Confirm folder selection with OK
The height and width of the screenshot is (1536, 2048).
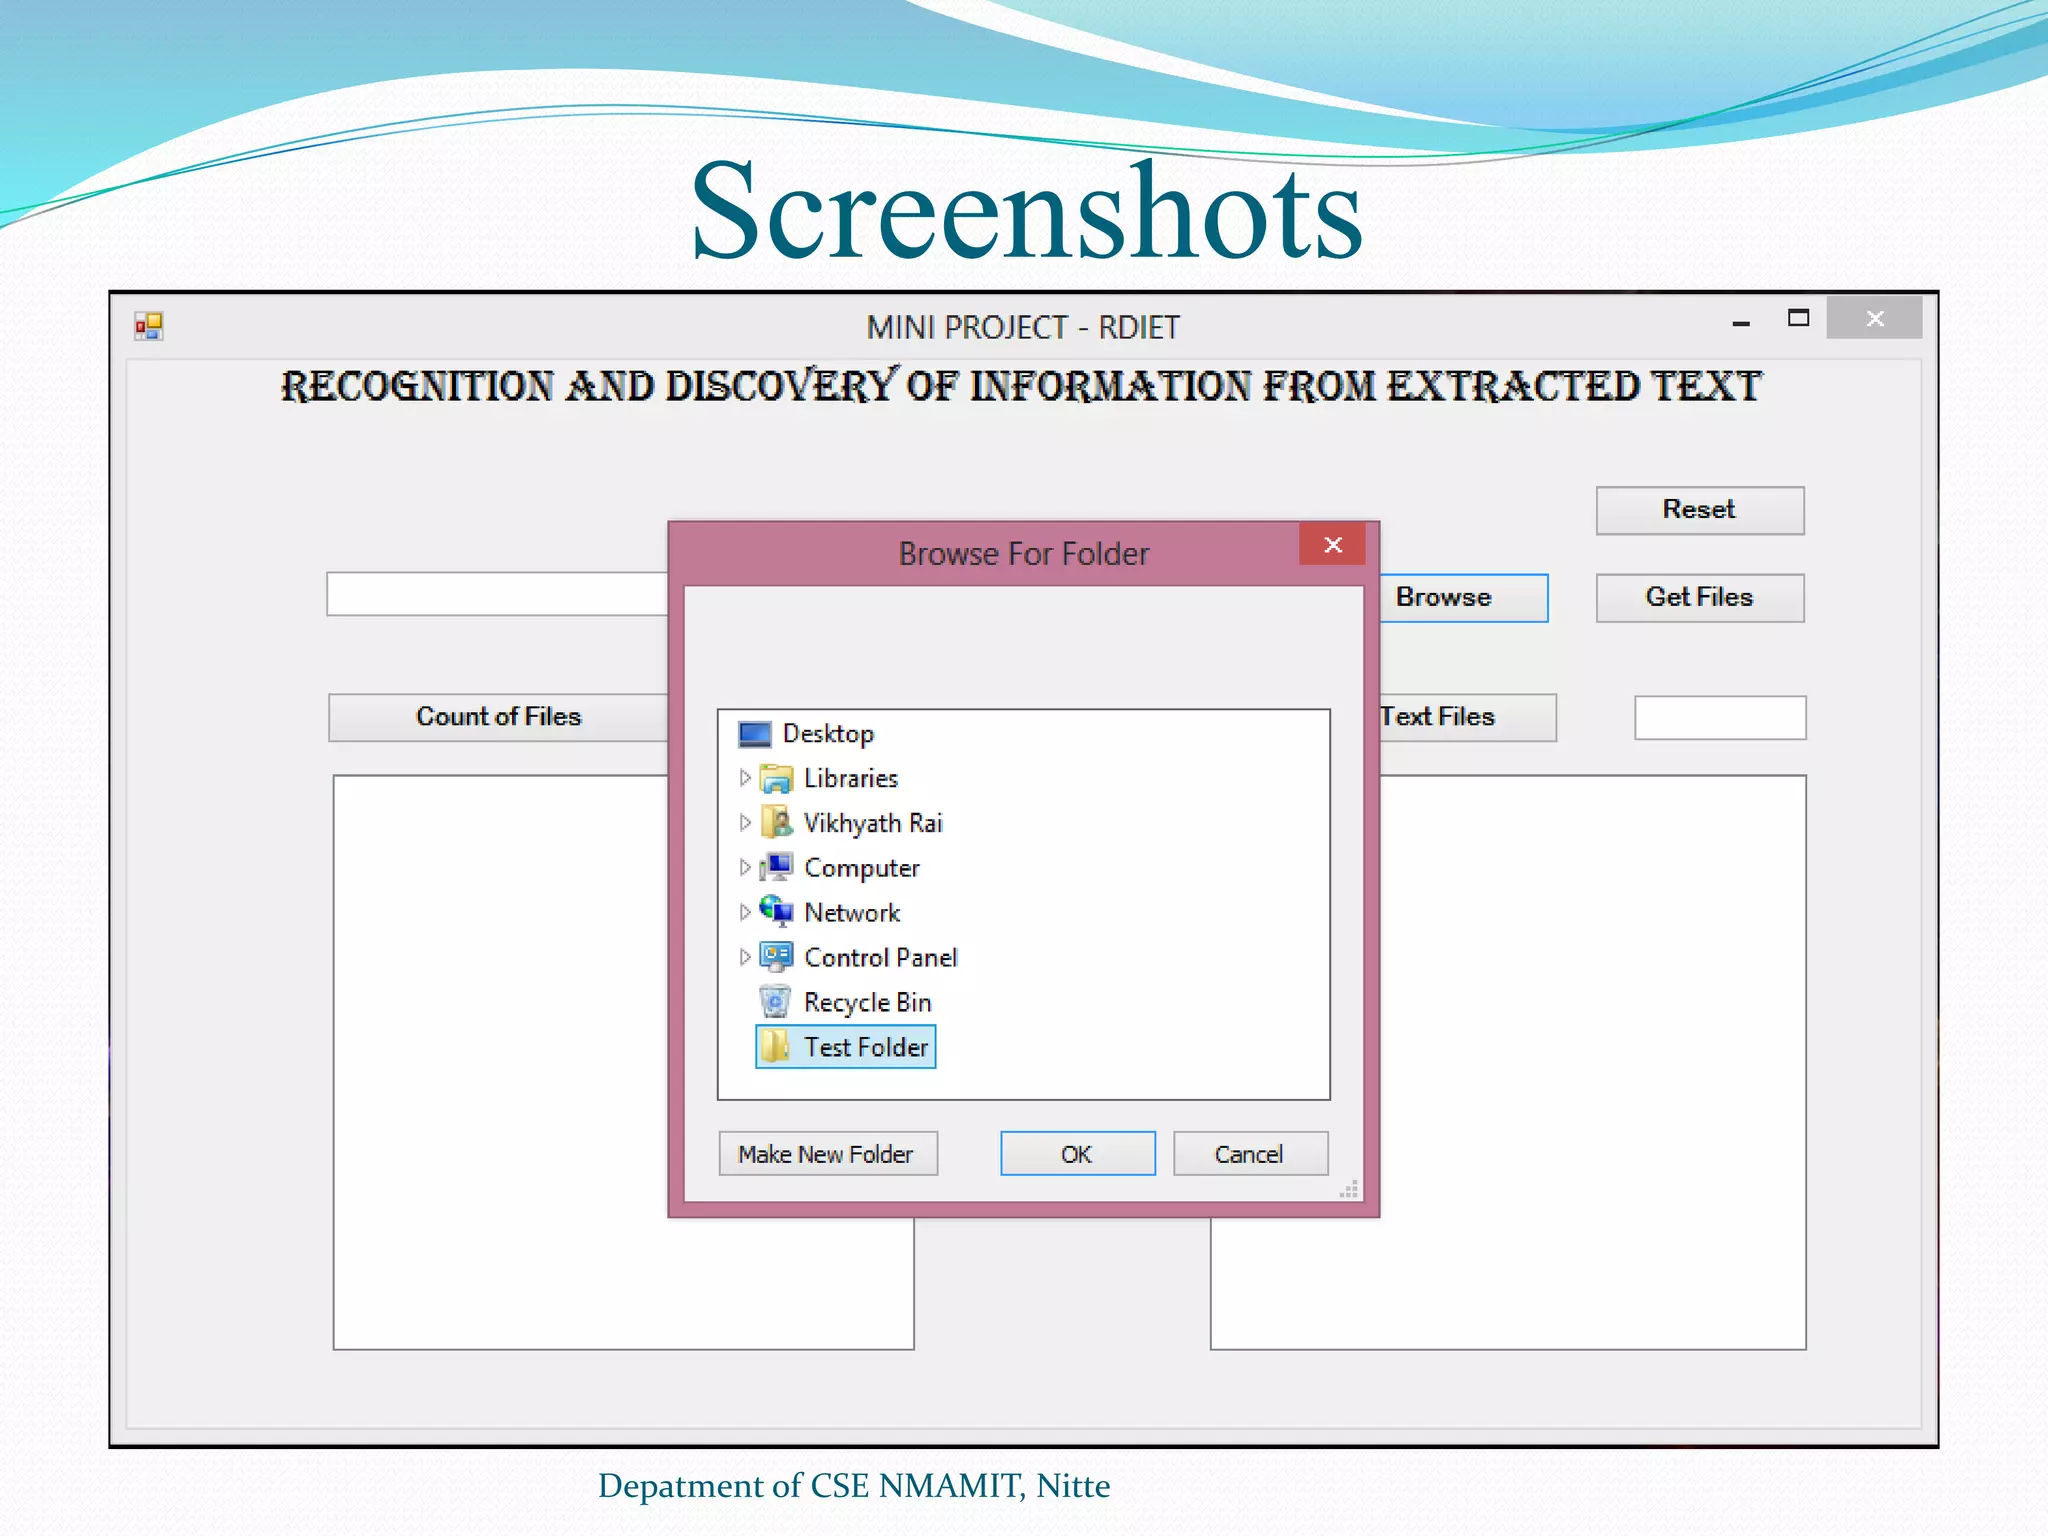(x=1078, y=1154)
